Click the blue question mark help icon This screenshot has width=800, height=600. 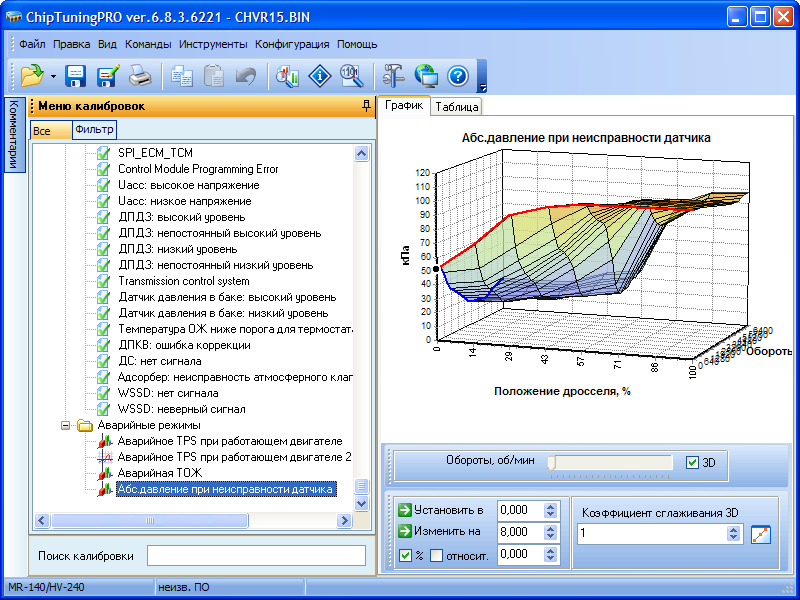(458, 76)
